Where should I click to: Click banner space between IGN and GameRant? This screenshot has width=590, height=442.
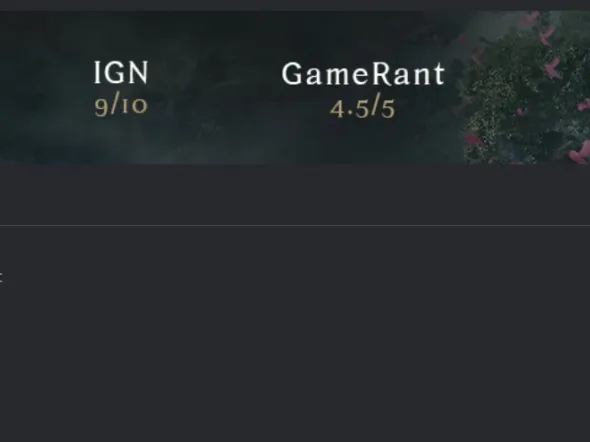pyautogui.click(x=214, y=88)
